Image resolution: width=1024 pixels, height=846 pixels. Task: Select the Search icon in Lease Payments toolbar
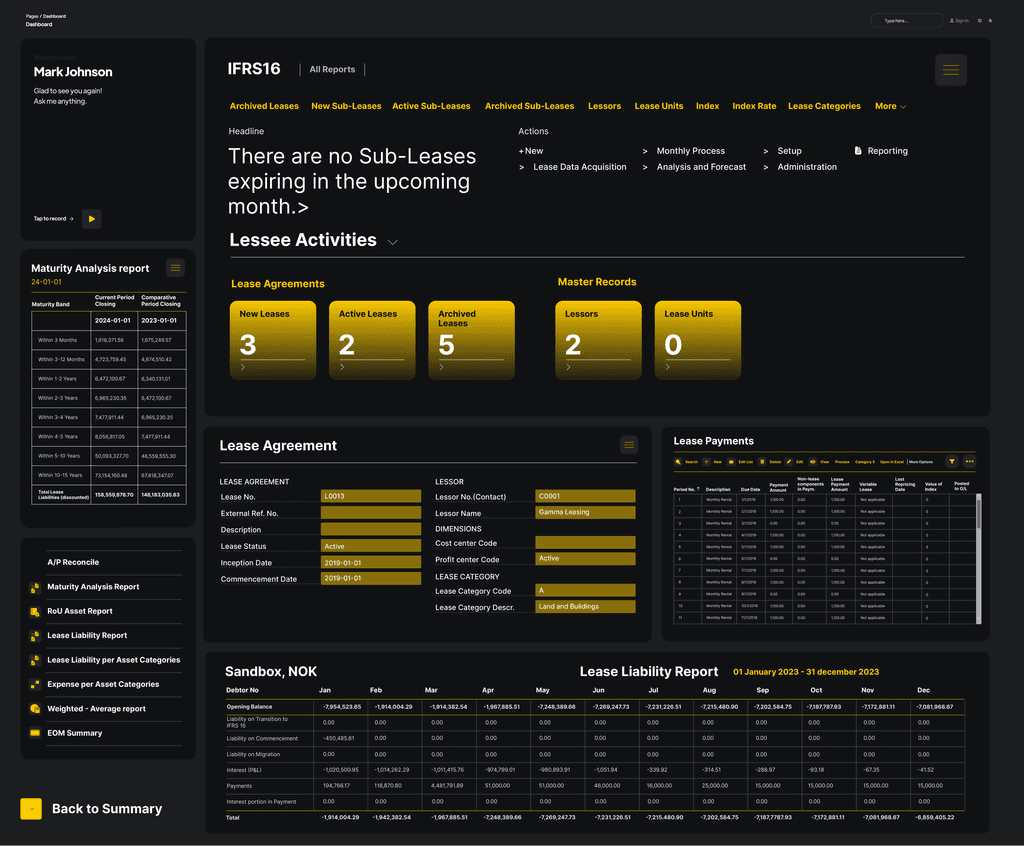click(678, 462)
